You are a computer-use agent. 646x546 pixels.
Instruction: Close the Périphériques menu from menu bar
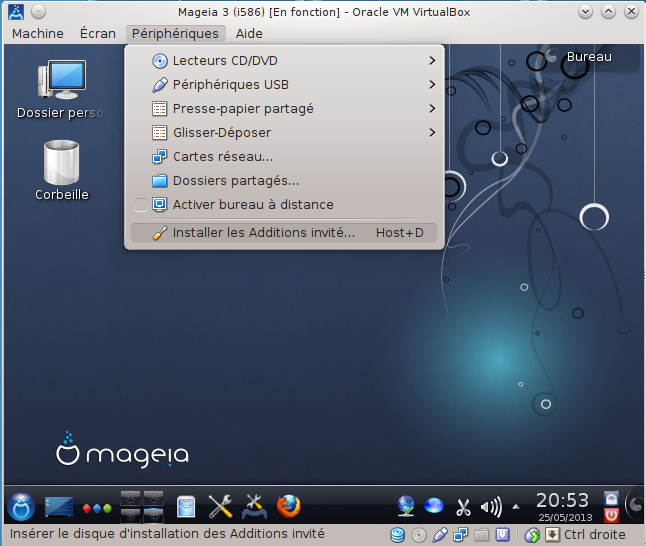pyautogui.click(x=176, y=33)
